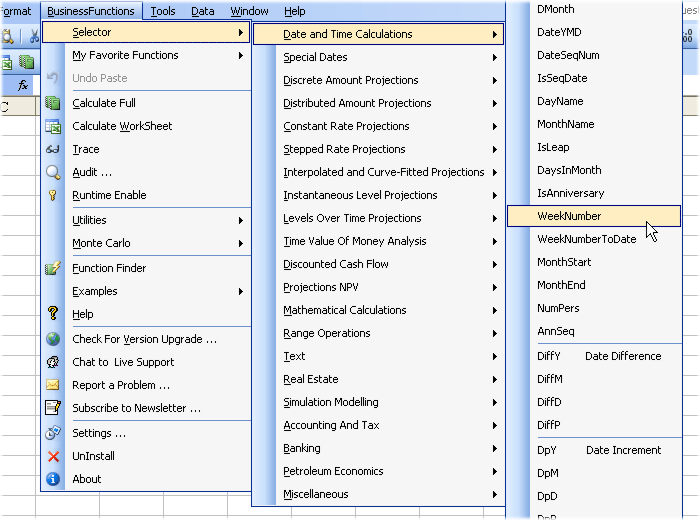700x520 pixels.
Task: Expand My Favorite Functions submenu
Action: 146,55
